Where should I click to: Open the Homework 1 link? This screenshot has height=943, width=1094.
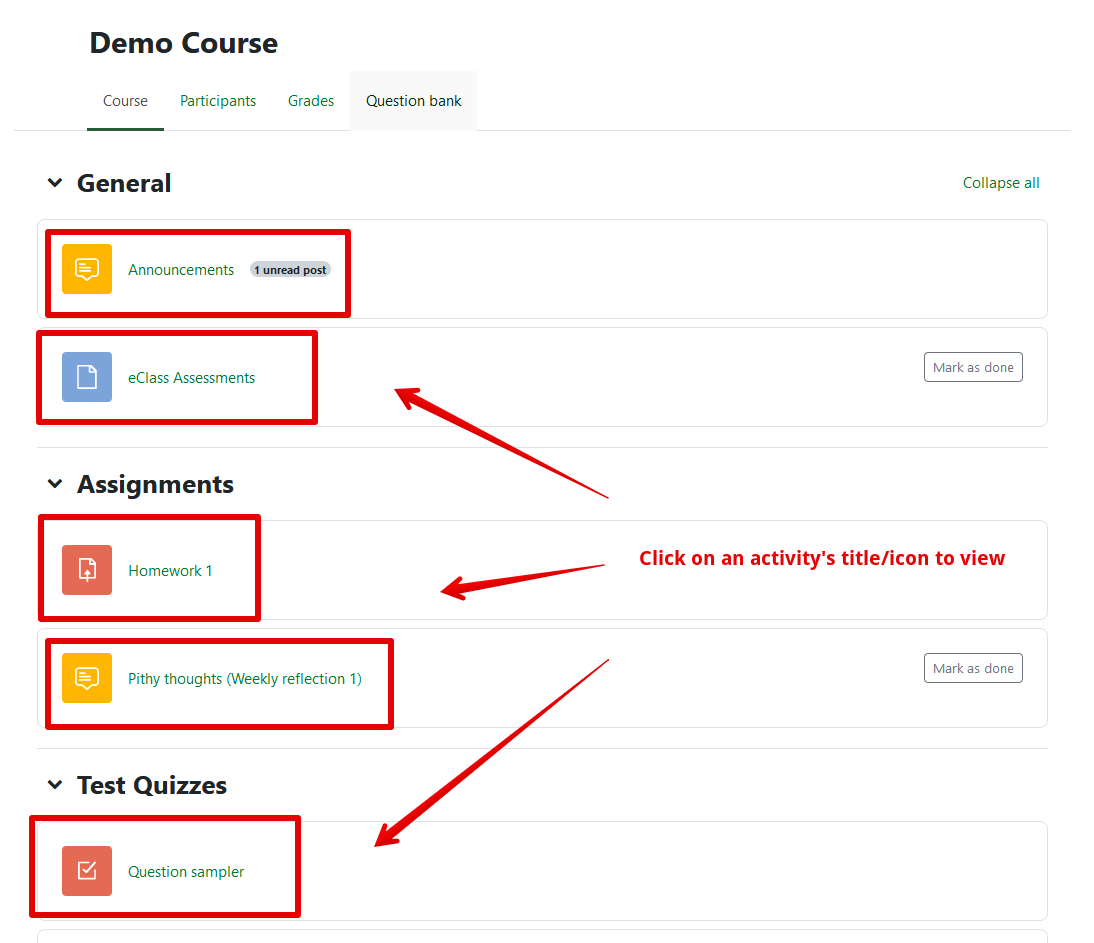pos(170,571)
